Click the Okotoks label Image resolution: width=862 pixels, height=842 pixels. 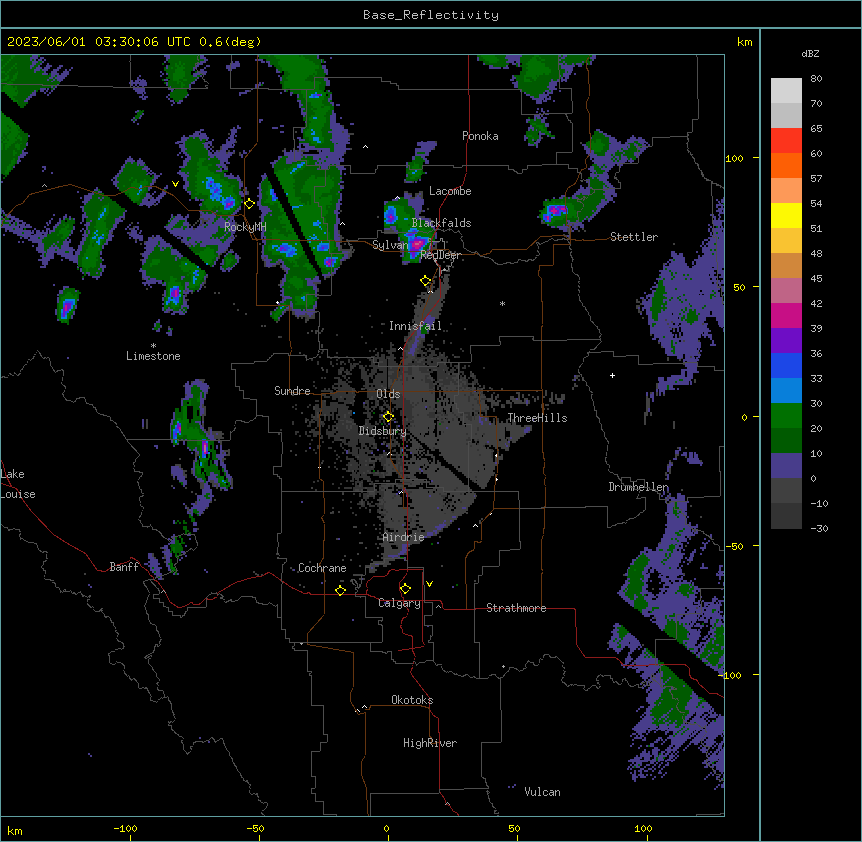[412, 700]
